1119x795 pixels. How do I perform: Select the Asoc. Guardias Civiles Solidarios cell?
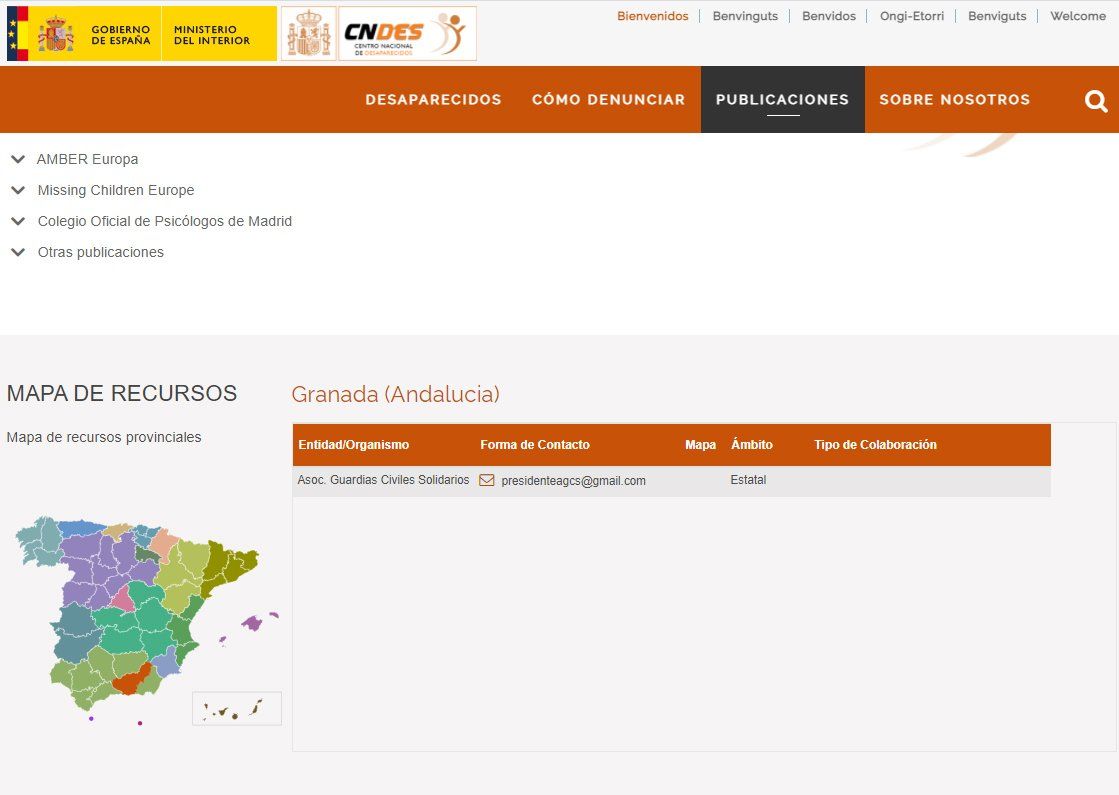(383, 480)
